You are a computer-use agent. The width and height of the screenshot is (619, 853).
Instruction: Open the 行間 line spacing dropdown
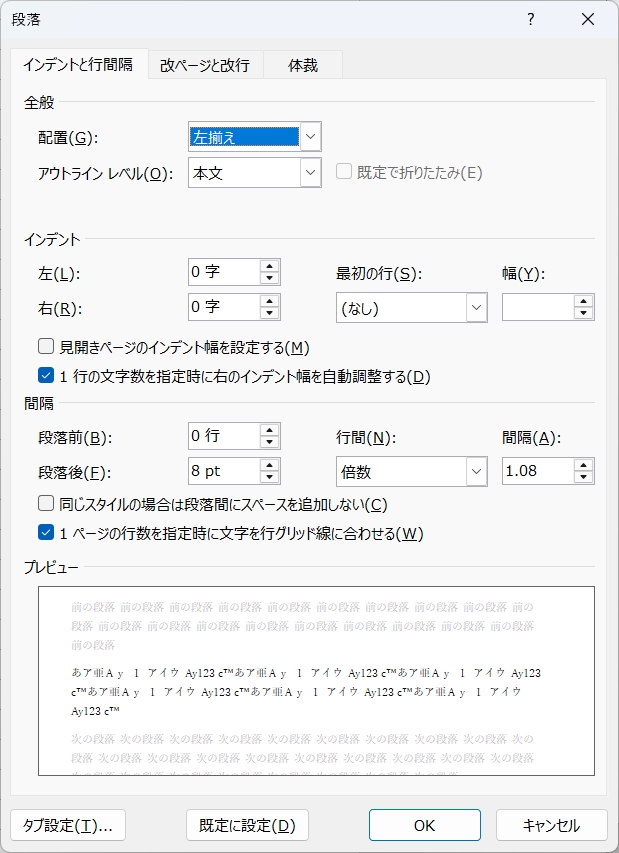[x=476, y=471]
